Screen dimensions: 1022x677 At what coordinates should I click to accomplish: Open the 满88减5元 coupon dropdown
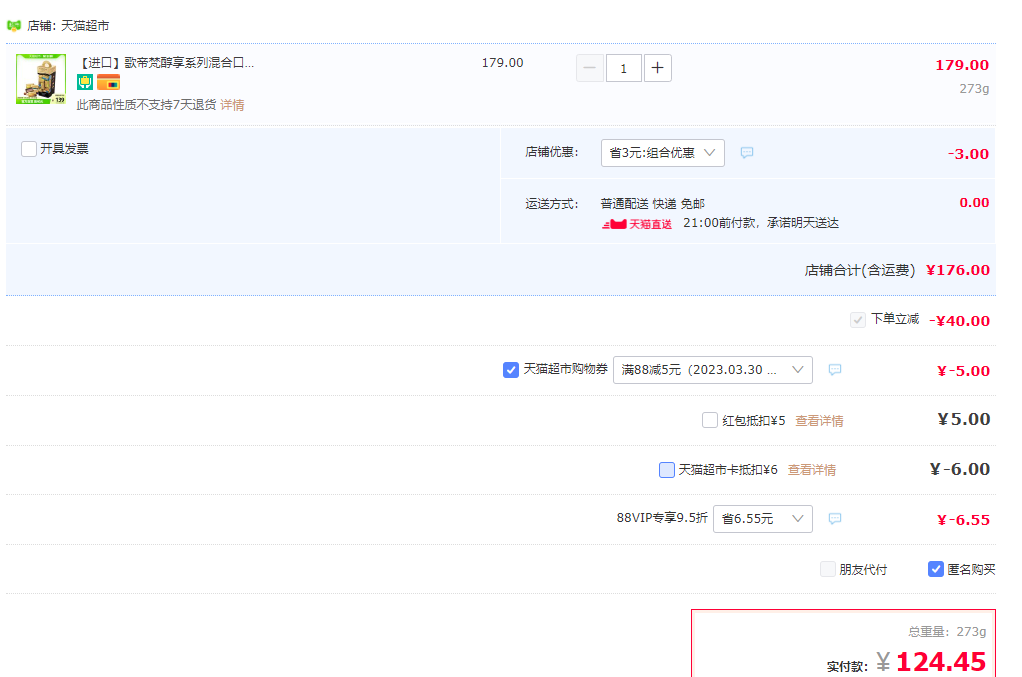coord(713,370)
